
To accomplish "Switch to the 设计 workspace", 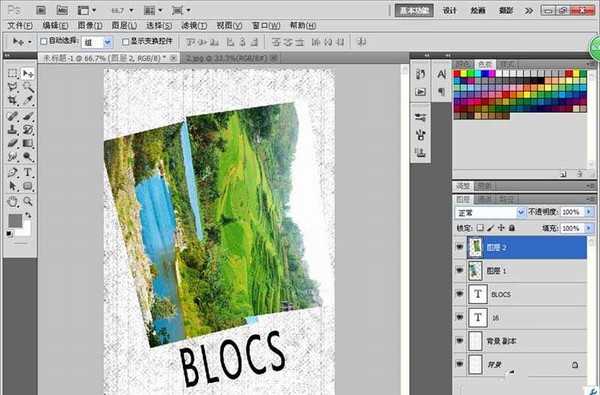I will (x=450, y=10).
